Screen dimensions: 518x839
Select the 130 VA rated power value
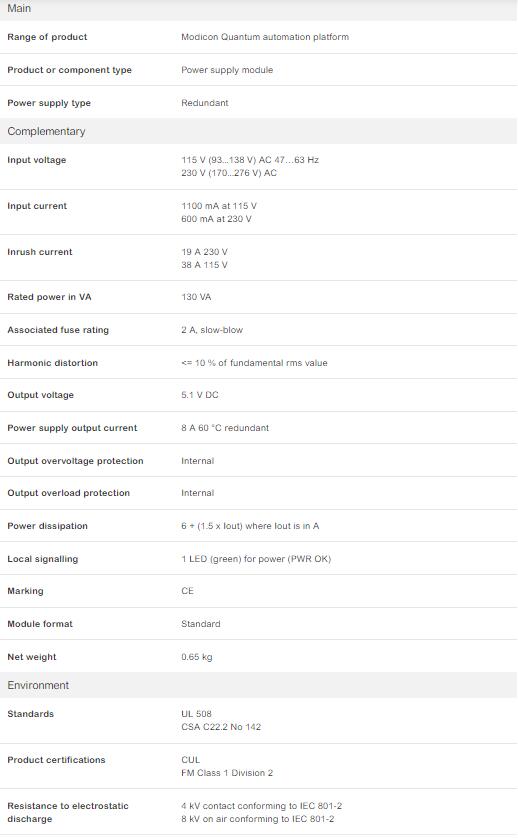(196, 297)
